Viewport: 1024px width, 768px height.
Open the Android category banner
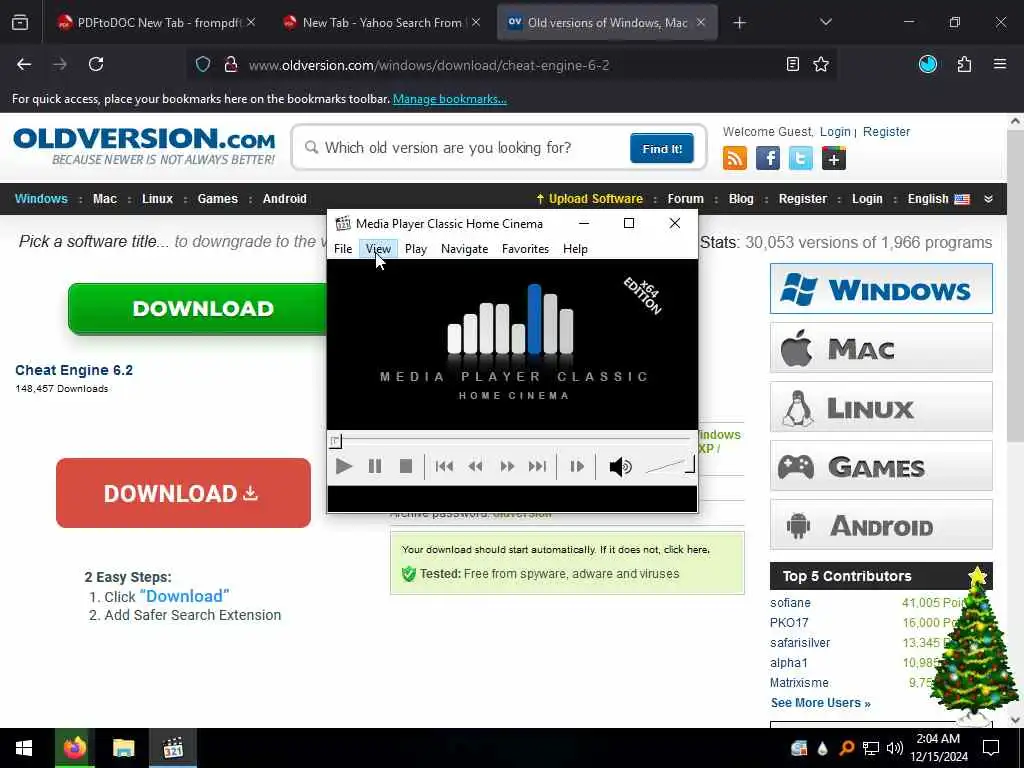click(881, 525)
